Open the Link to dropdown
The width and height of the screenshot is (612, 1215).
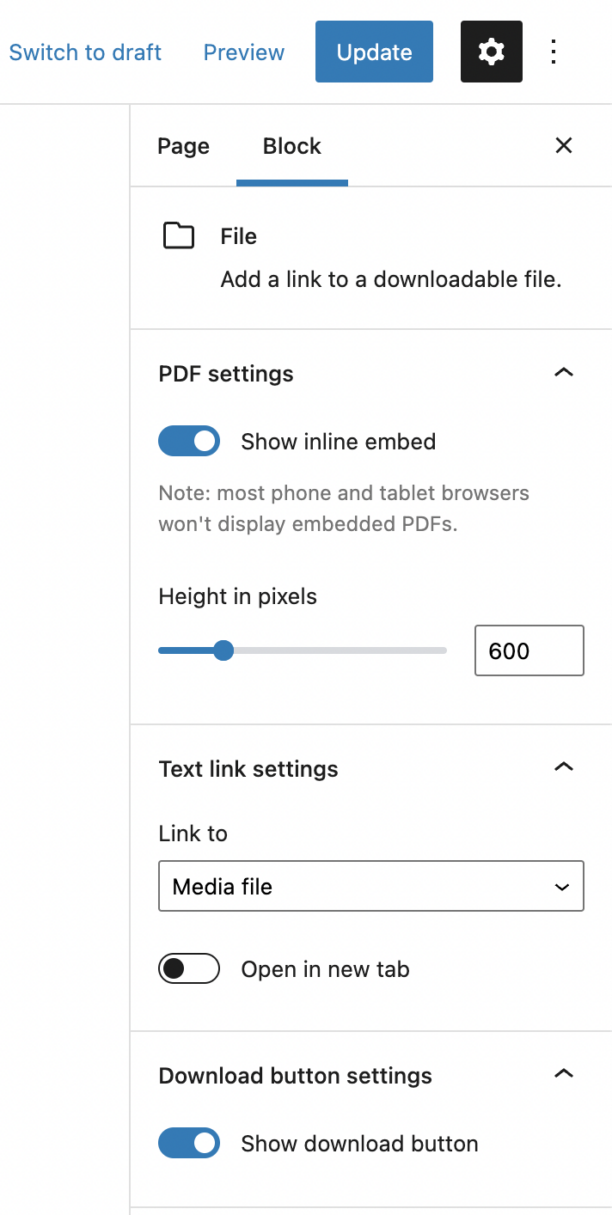[371, 887]
